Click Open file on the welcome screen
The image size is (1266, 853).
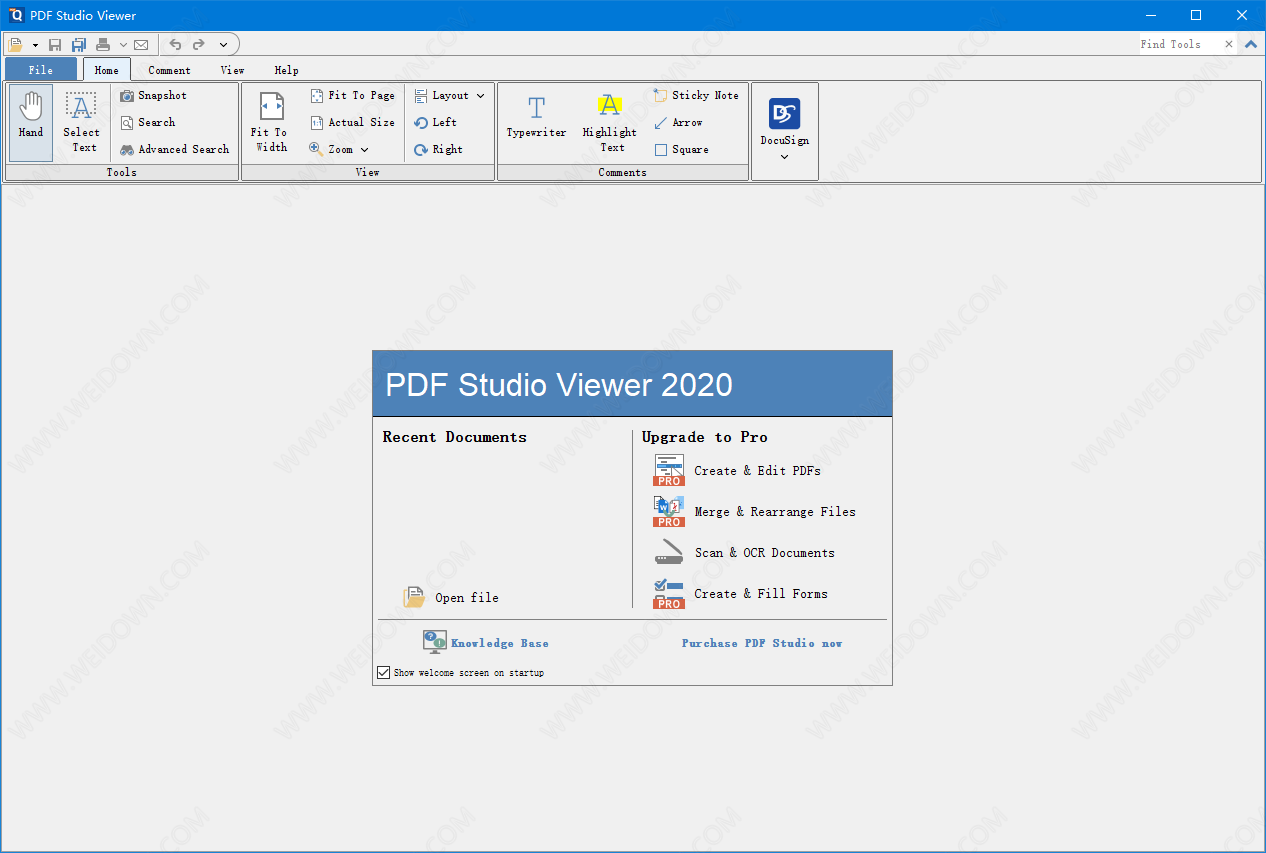click(451, 597)
